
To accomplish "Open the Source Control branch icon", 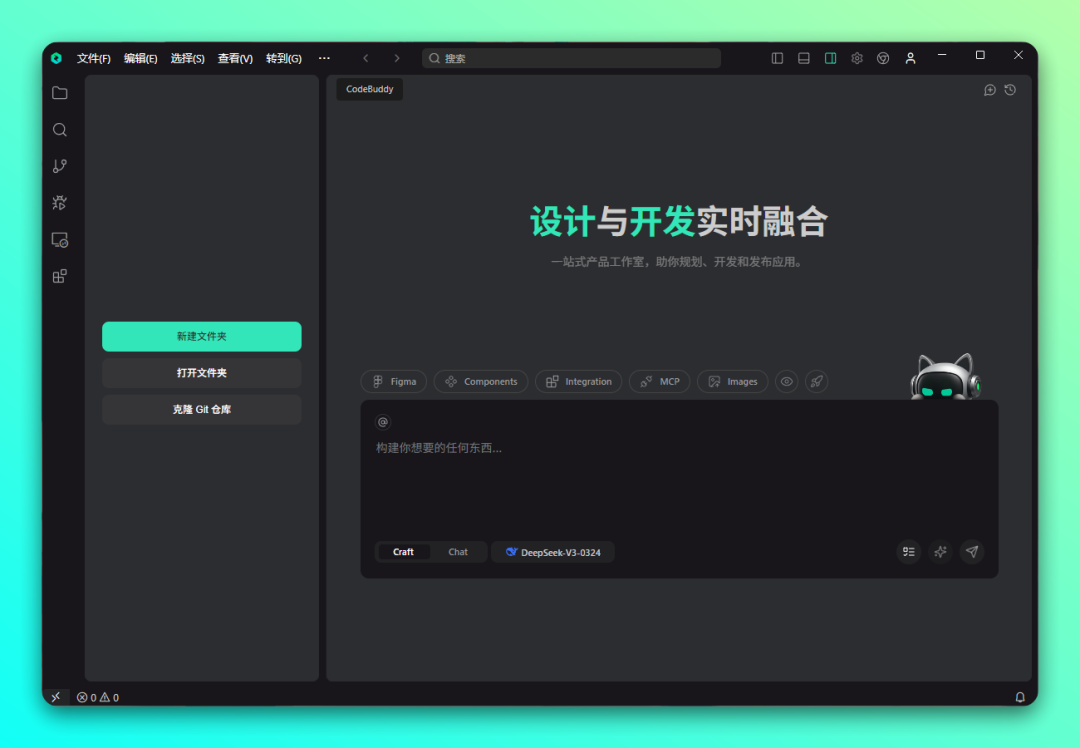I will click(60, 166).
